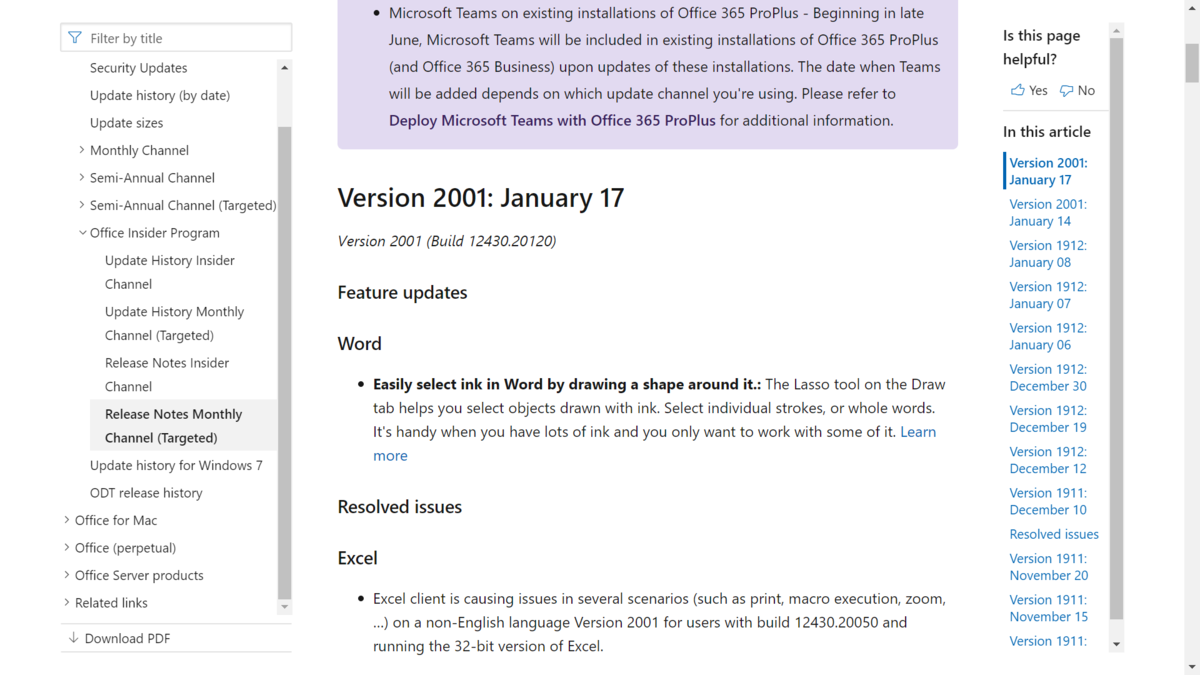This screenshot has width=1200, height=675.
Task: Click sidebar scrollbar down arrow
Action: tap(284, 606)
